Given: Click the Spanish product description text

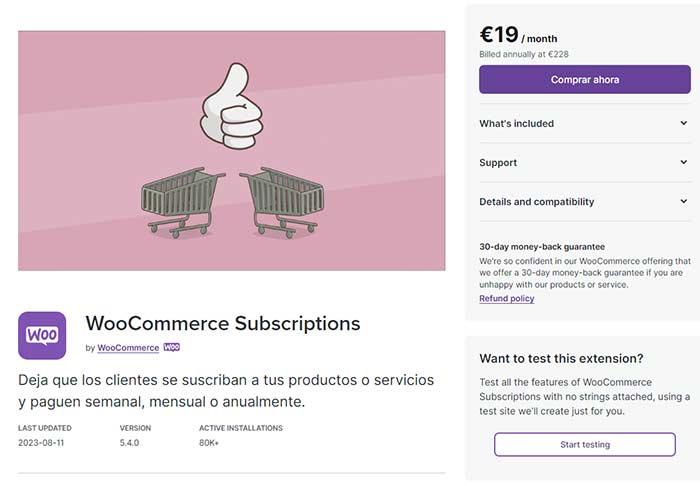Looking at the screenshot, I should click(226, 391).
